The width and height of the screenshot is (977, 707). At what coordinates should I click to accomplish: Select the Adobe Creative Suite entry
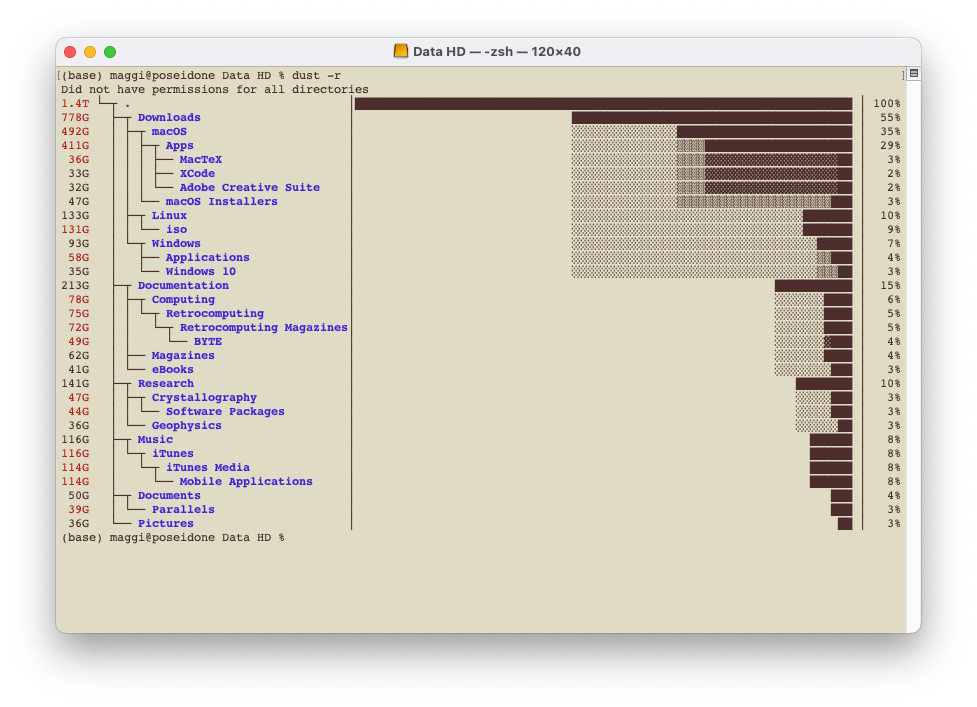pos(249,188)
